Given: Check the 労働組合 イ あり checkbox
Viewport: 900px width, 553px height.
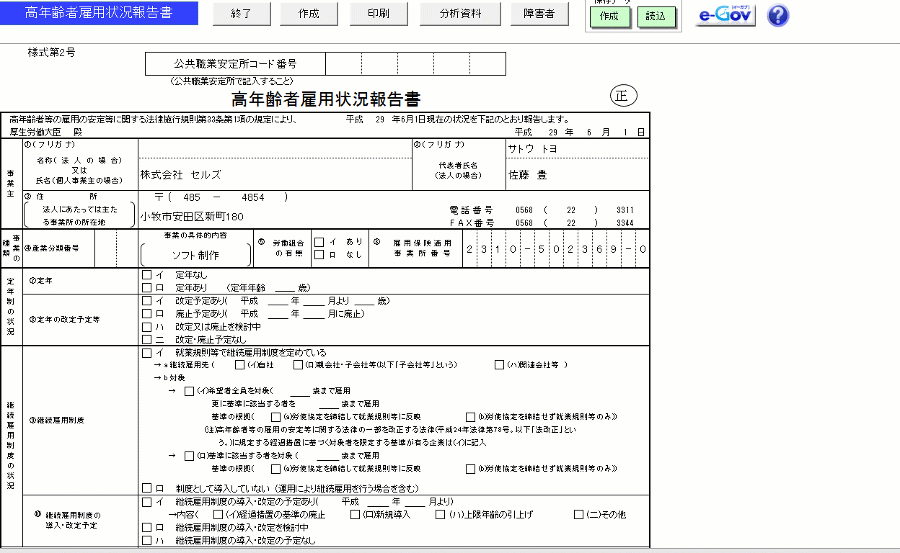Looking at the screenshot, I should pyautogui.click(x=319, y=242).
